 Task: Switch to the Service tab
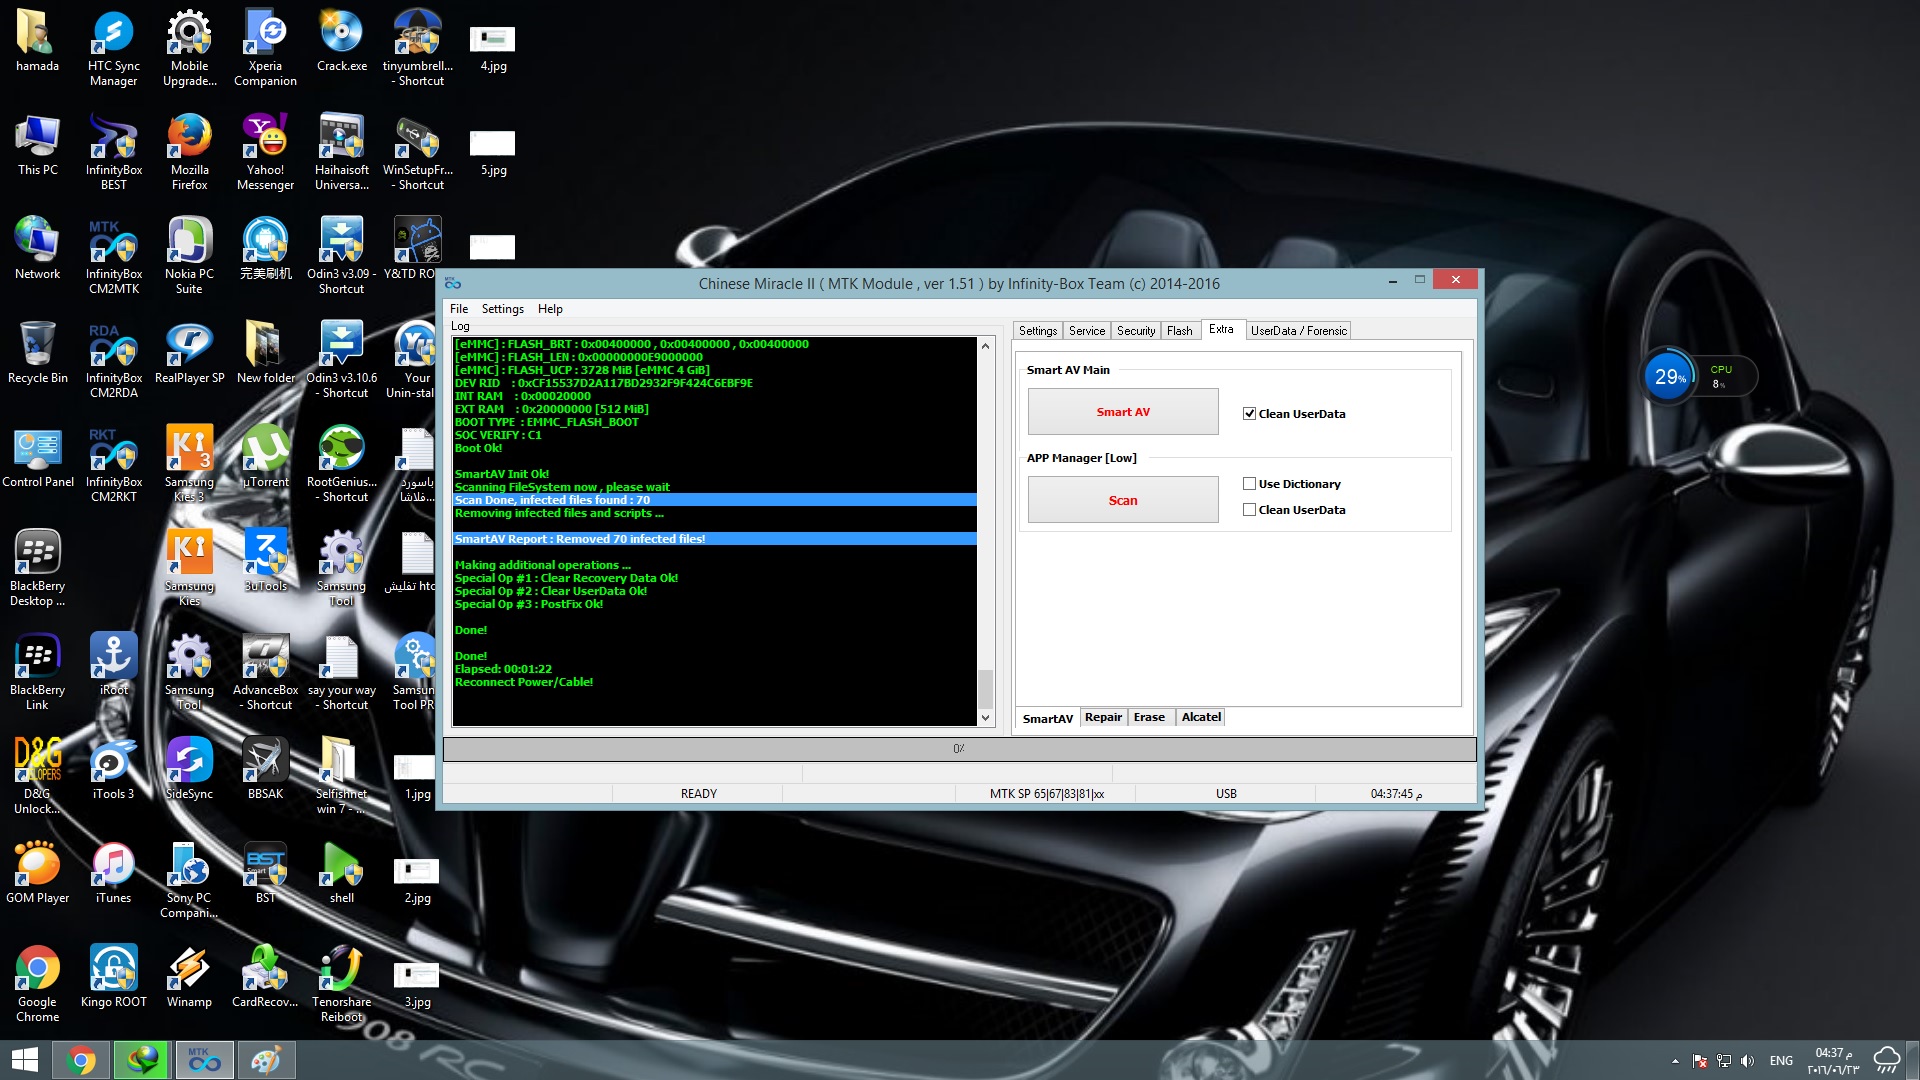(x=1086, y=331)
